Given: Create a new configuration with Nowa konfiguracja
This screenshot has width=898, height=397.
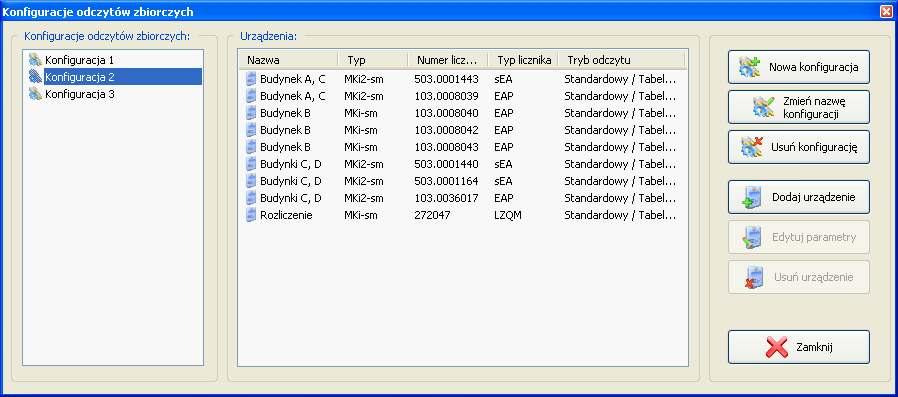Looking at the screenshot, I should coord(798,67).
